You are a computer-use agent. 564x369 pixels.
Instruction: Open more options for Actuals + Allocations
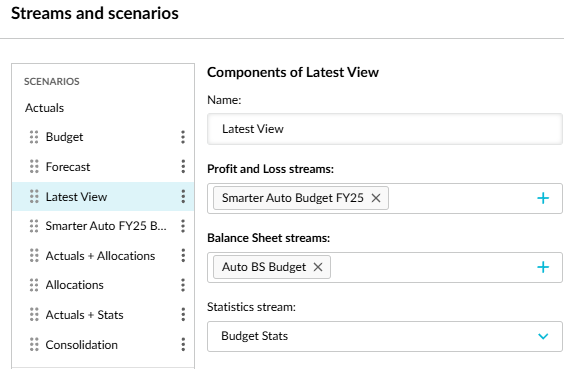(183, 256)
